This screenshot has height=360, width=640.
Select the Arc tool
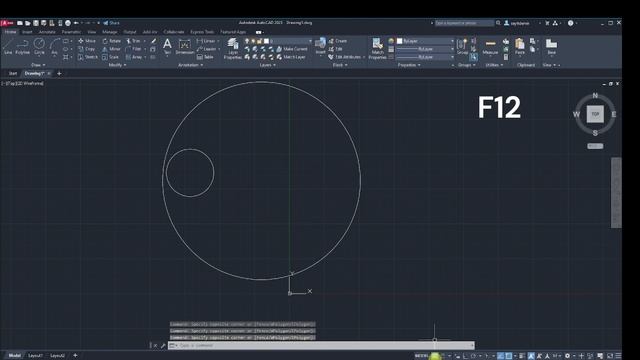tap(54, 47)
